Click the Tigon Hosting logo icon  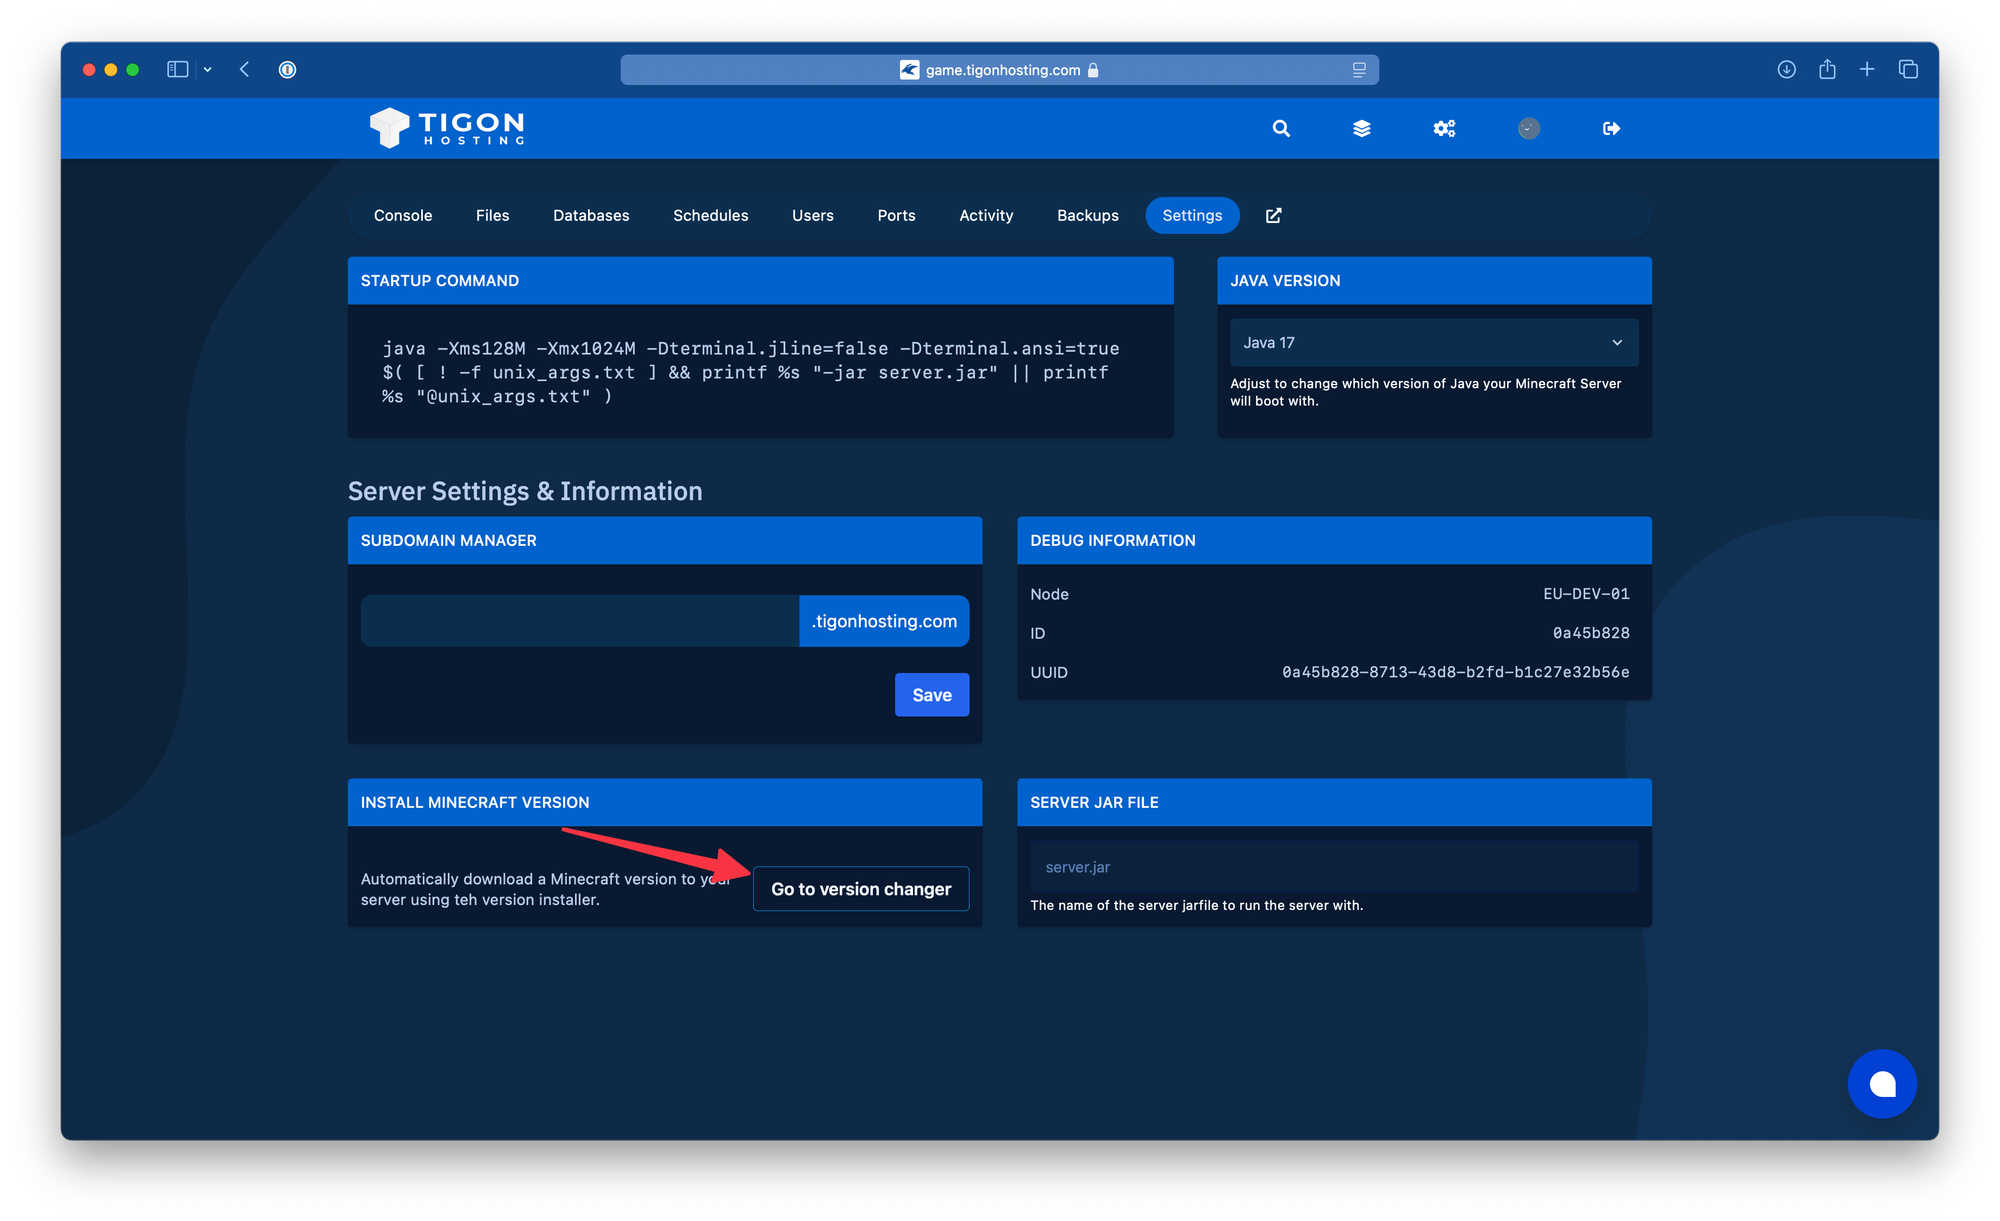pos(391,127)
